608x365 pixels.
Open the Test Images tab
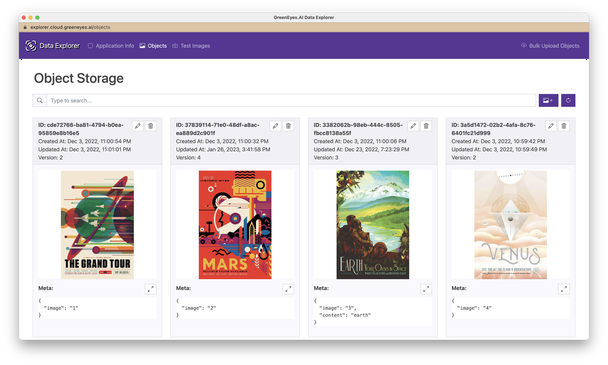(191, 46)
